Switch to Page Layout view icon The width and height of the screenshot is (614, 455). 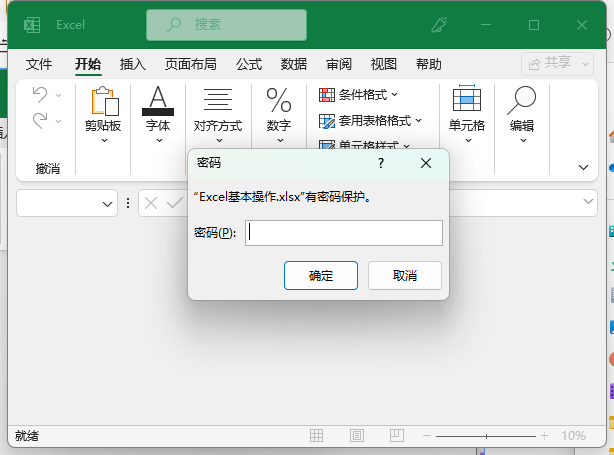pyautogui.click(x=357, y=435)
